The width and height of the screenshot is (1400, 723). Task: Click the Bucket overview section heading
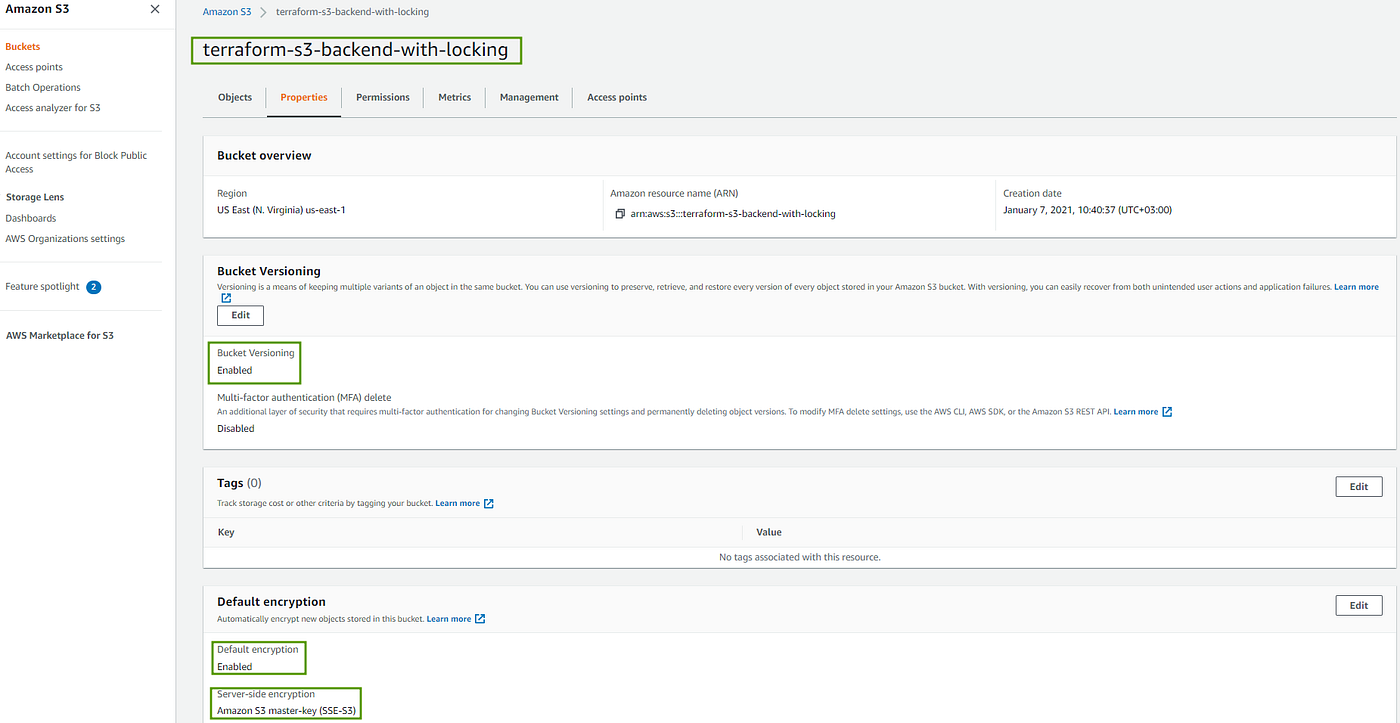coord(264,156)
